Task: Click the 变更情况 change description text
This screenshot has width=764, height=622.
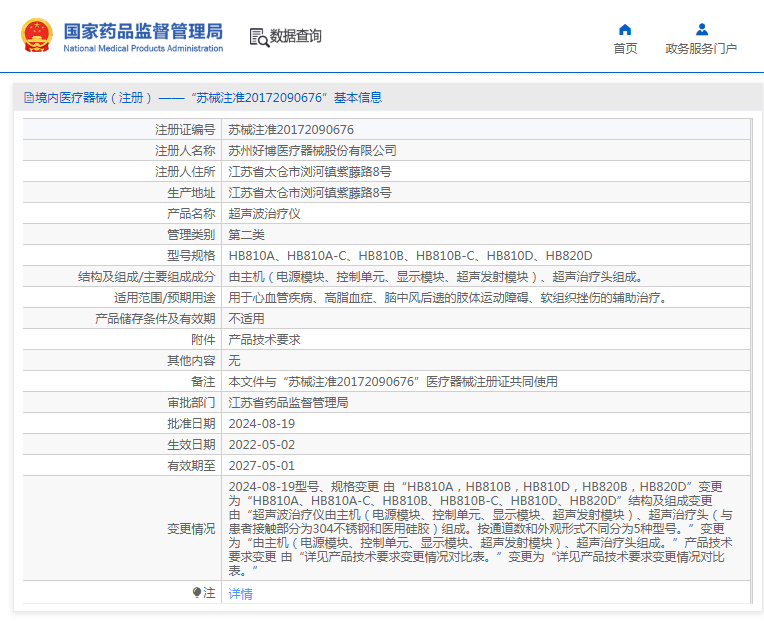Action: (480, 528)
